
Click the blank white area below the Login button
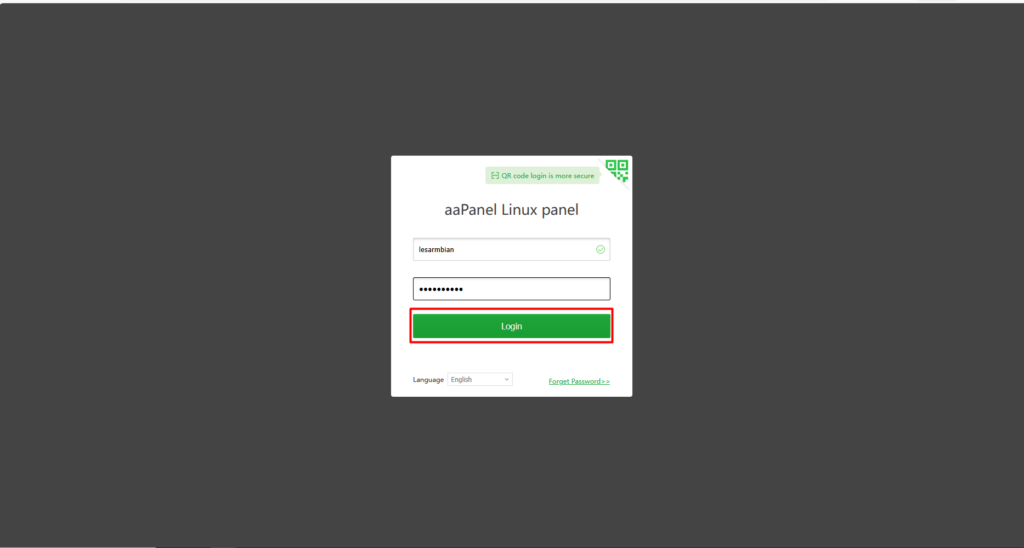point(511,357)
